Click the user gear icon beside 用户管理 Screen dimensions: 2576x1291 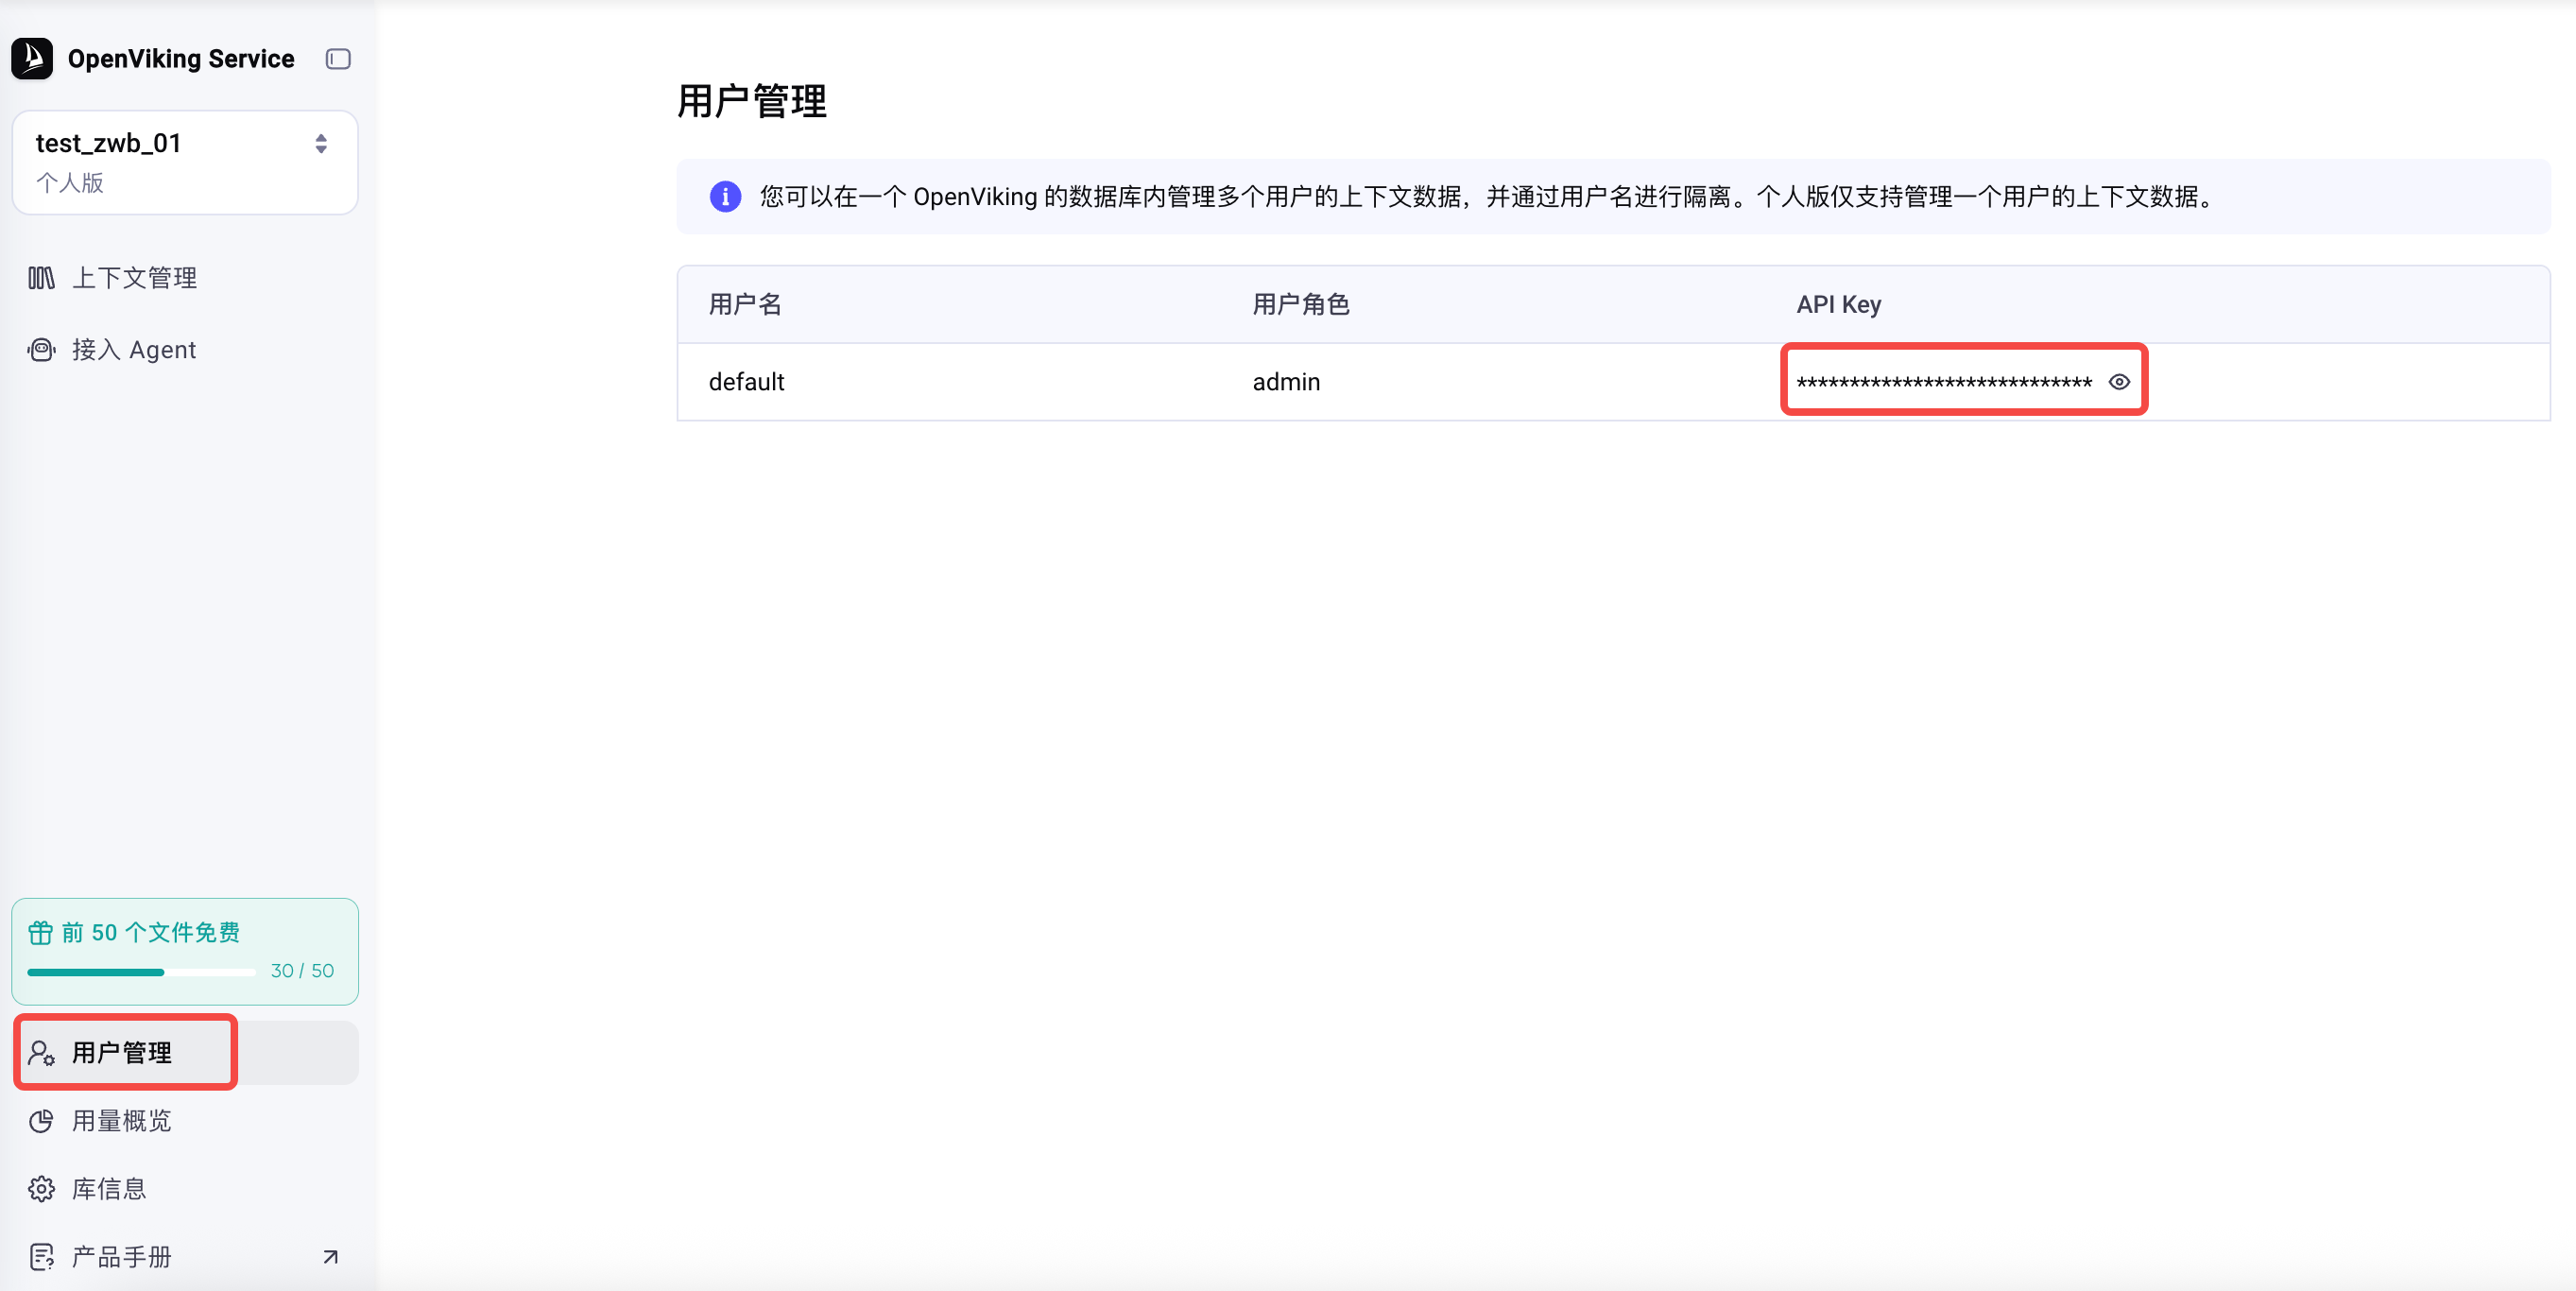pos(41,1052)
